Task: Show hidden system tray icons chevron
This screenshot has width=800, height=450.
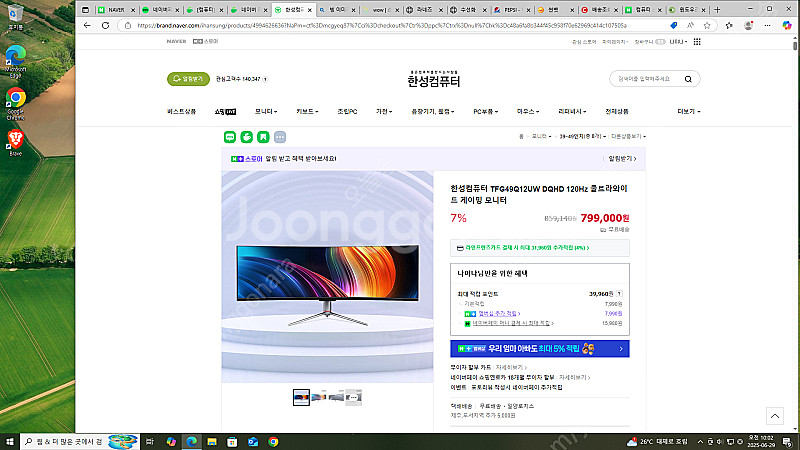Action: 700,442
